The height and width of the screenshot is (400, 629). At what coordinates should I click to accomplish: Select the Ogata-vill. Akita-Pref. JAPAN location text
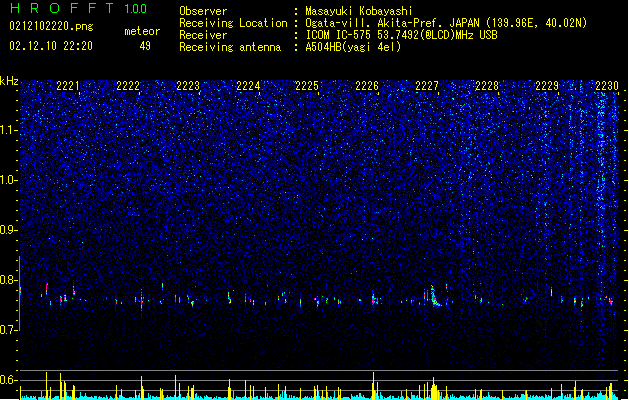[446, 23]
